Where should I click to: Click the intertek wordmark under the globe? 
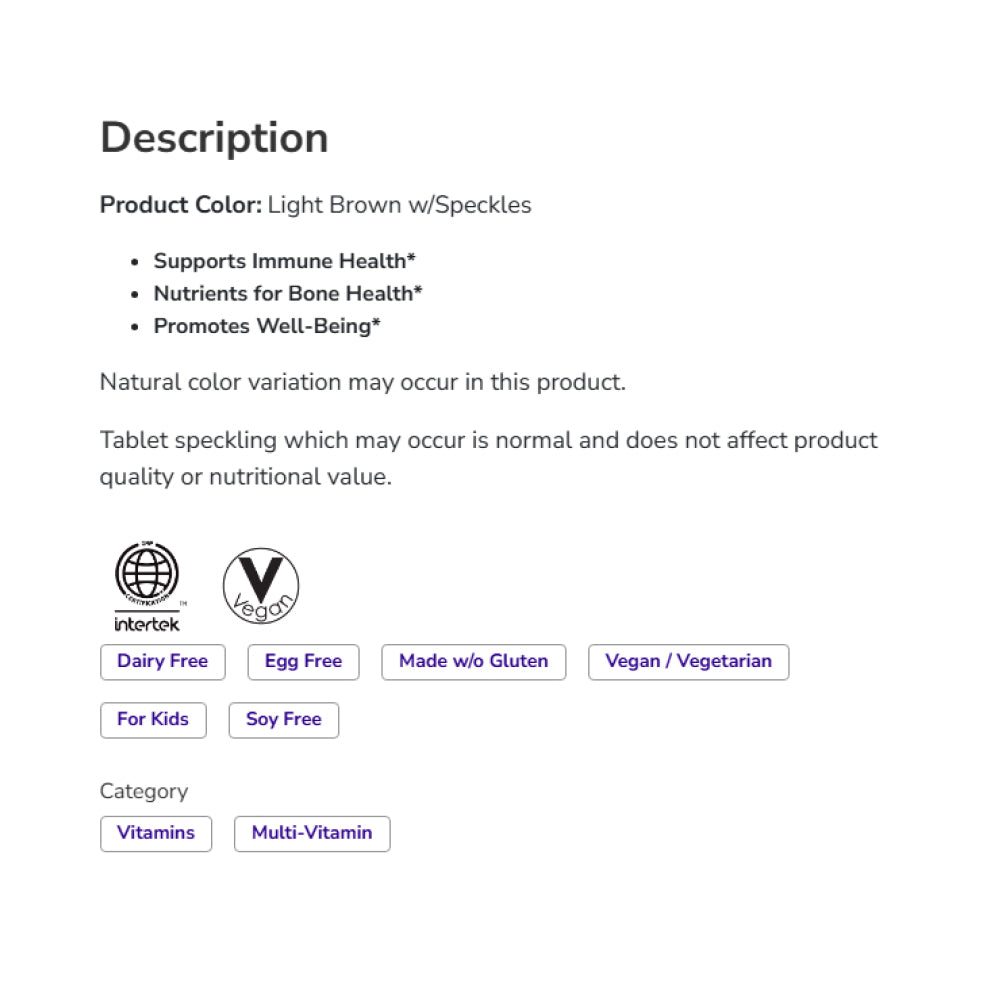(x=146, y=624)
